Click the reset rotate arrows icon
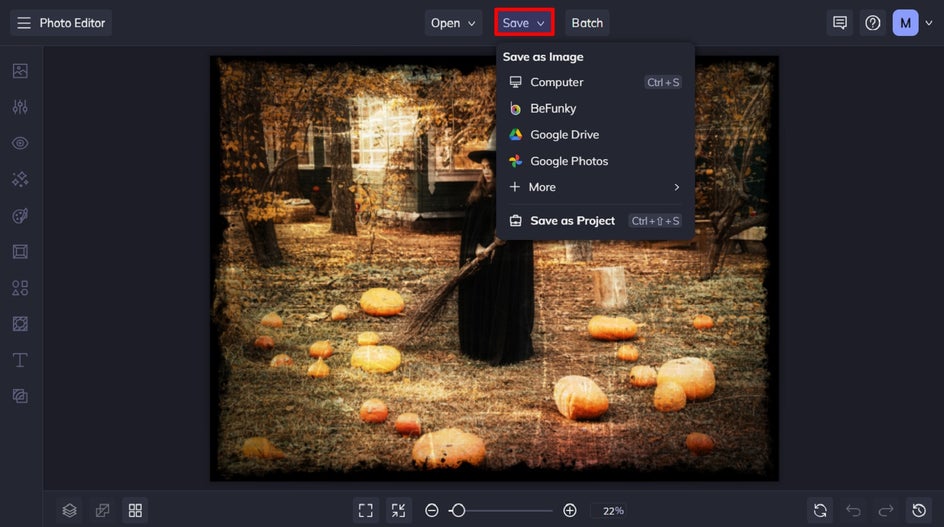This screenshot has height=527, width=944. 820,511
